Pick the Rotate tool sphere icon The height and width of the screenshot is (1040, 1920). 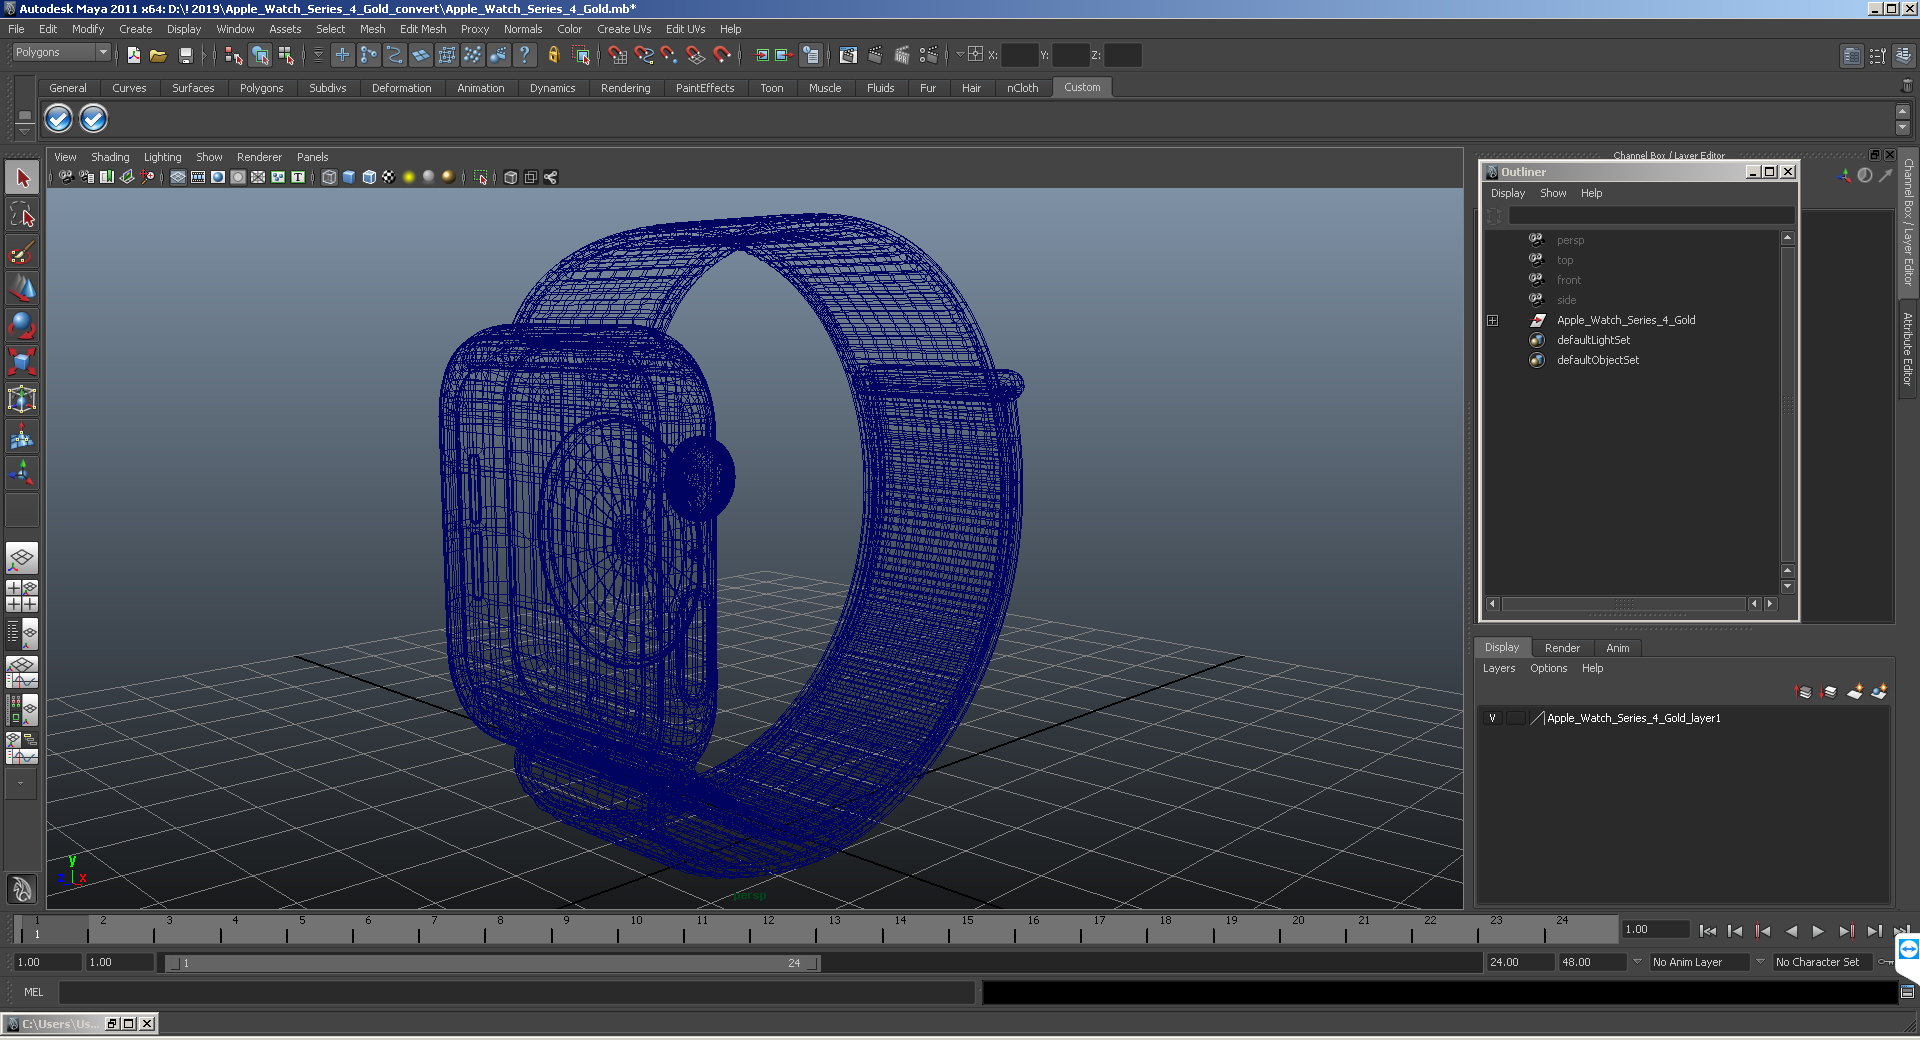[22, 325]
